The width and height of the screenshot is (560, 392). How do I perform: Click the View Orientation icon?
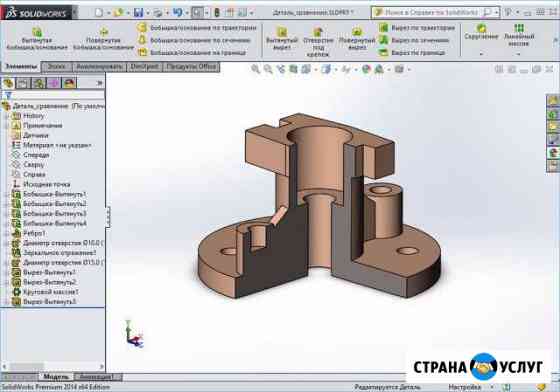pyautogui.click(x=306, y=69)
